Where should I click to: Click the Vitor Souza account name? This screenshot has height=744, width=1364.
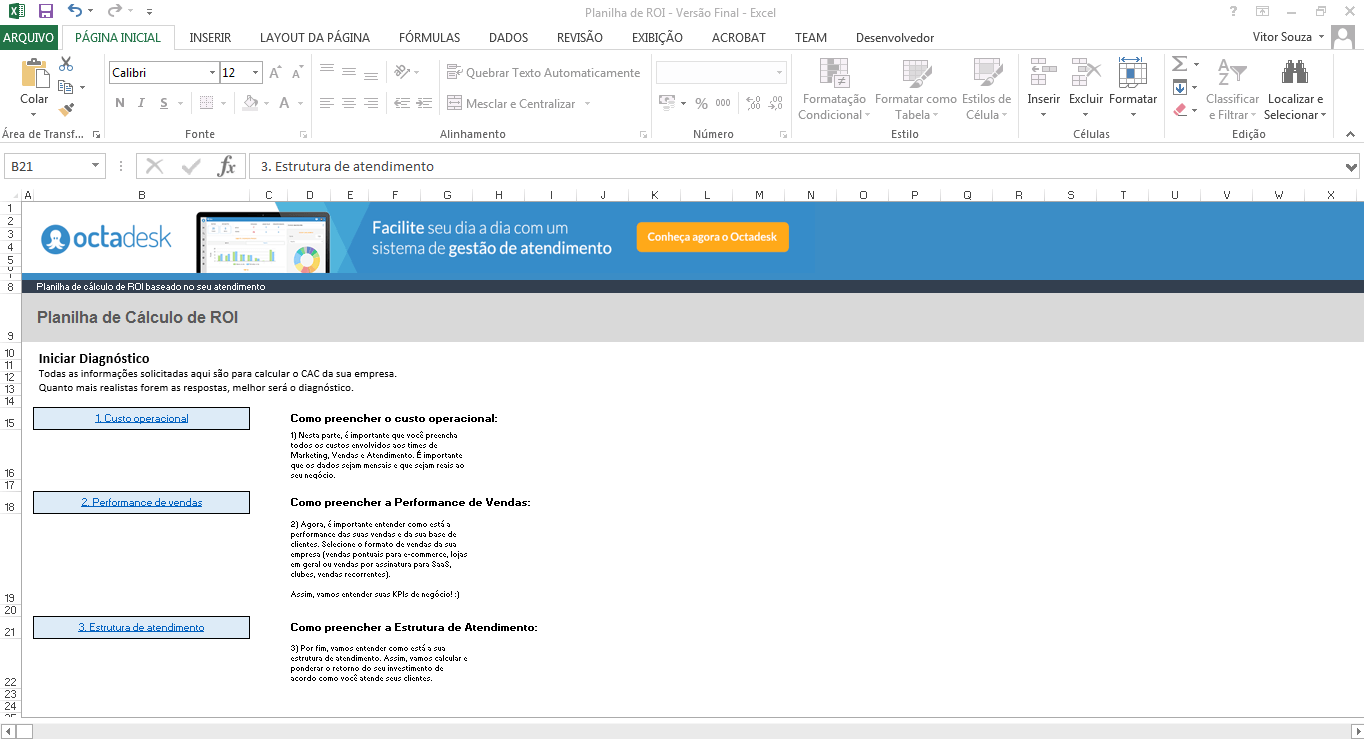tap(1283, 37)
